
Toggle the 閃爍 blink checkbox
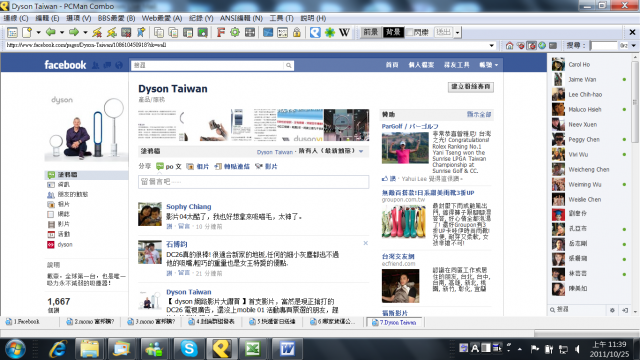click(x=410, y=32)
